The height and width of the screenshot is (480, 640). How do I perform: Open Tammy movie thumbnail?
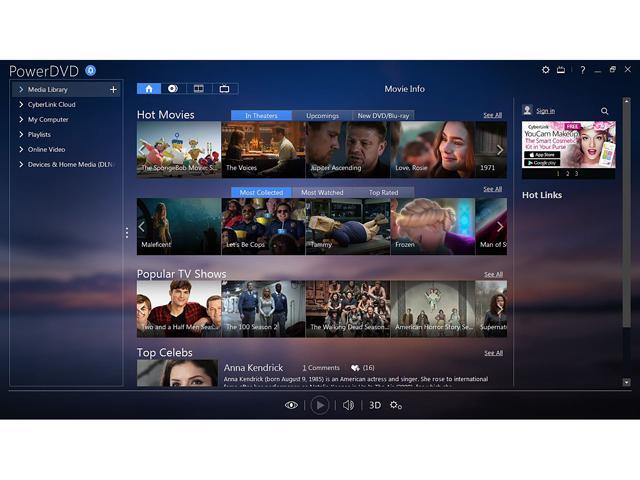coord(348,227)
